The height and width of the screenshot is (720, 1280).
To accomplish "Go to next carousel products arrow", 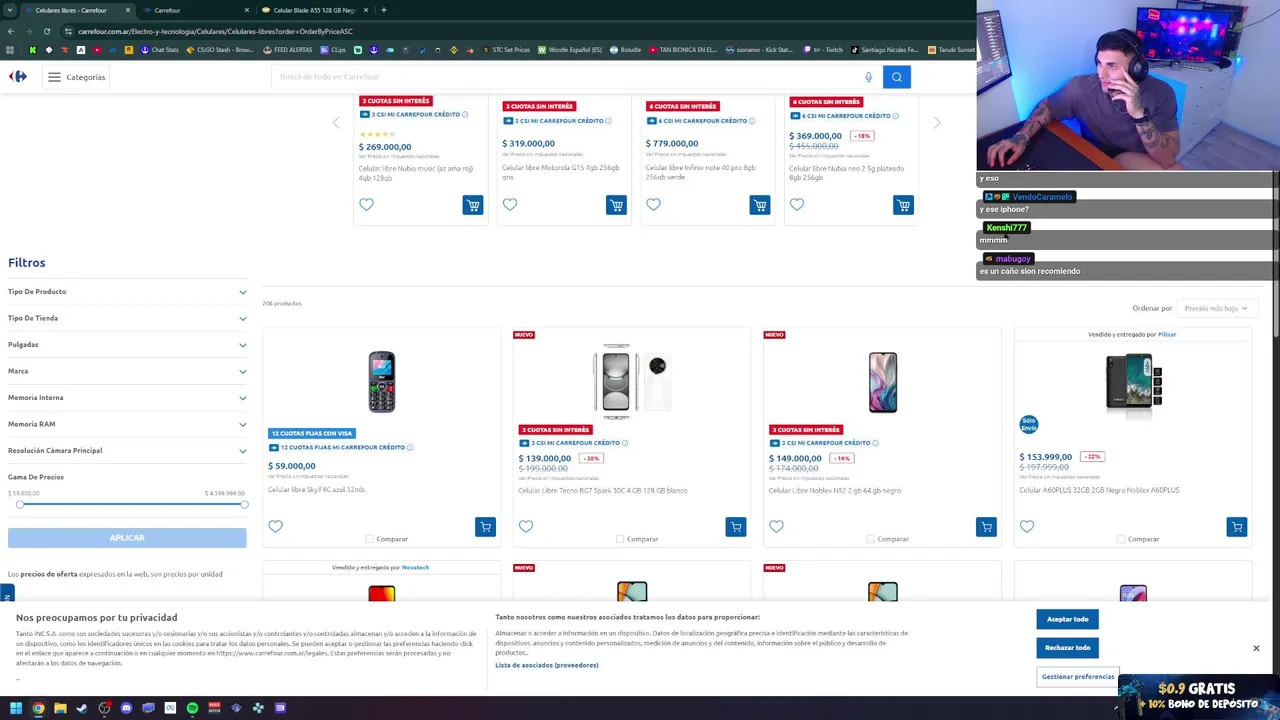I will click(937, 122).
